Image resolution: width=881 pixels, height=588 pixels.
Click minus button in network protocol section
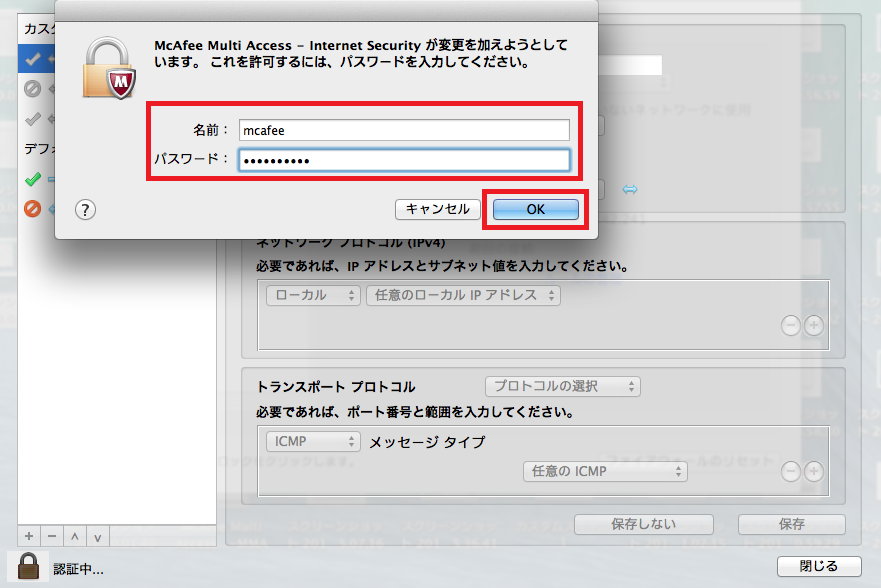pos(791,325)
